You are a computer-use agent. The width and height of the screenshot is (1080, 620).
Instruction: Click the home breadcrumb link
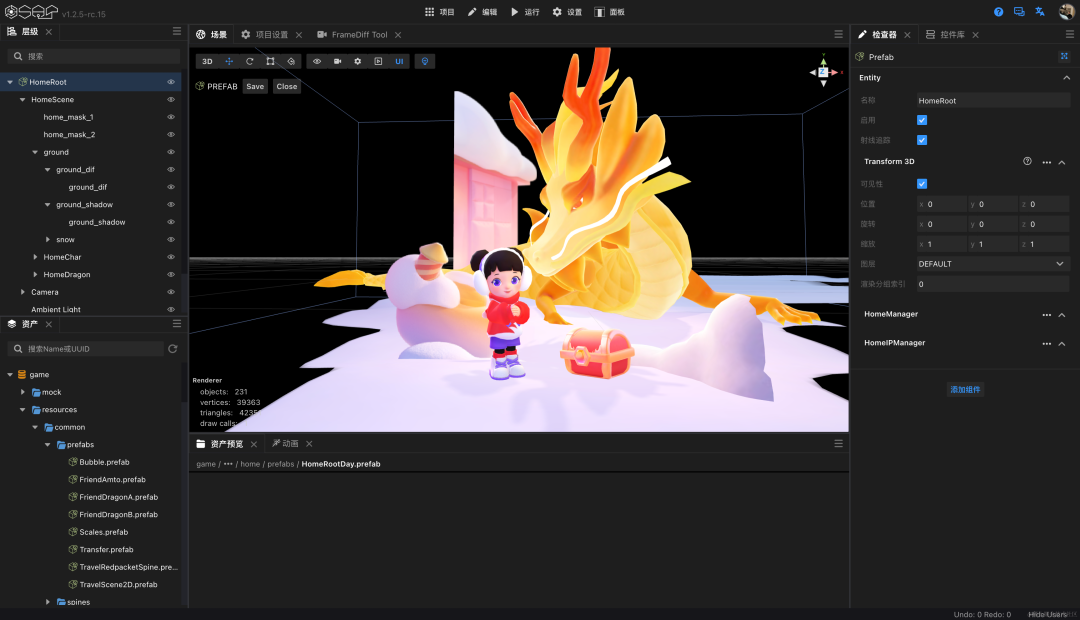(250, 464)
